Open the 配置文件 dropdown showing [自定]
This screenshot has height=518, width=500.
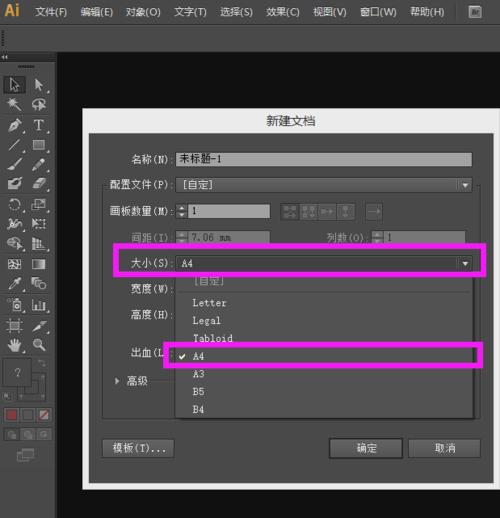click(324, 185)
